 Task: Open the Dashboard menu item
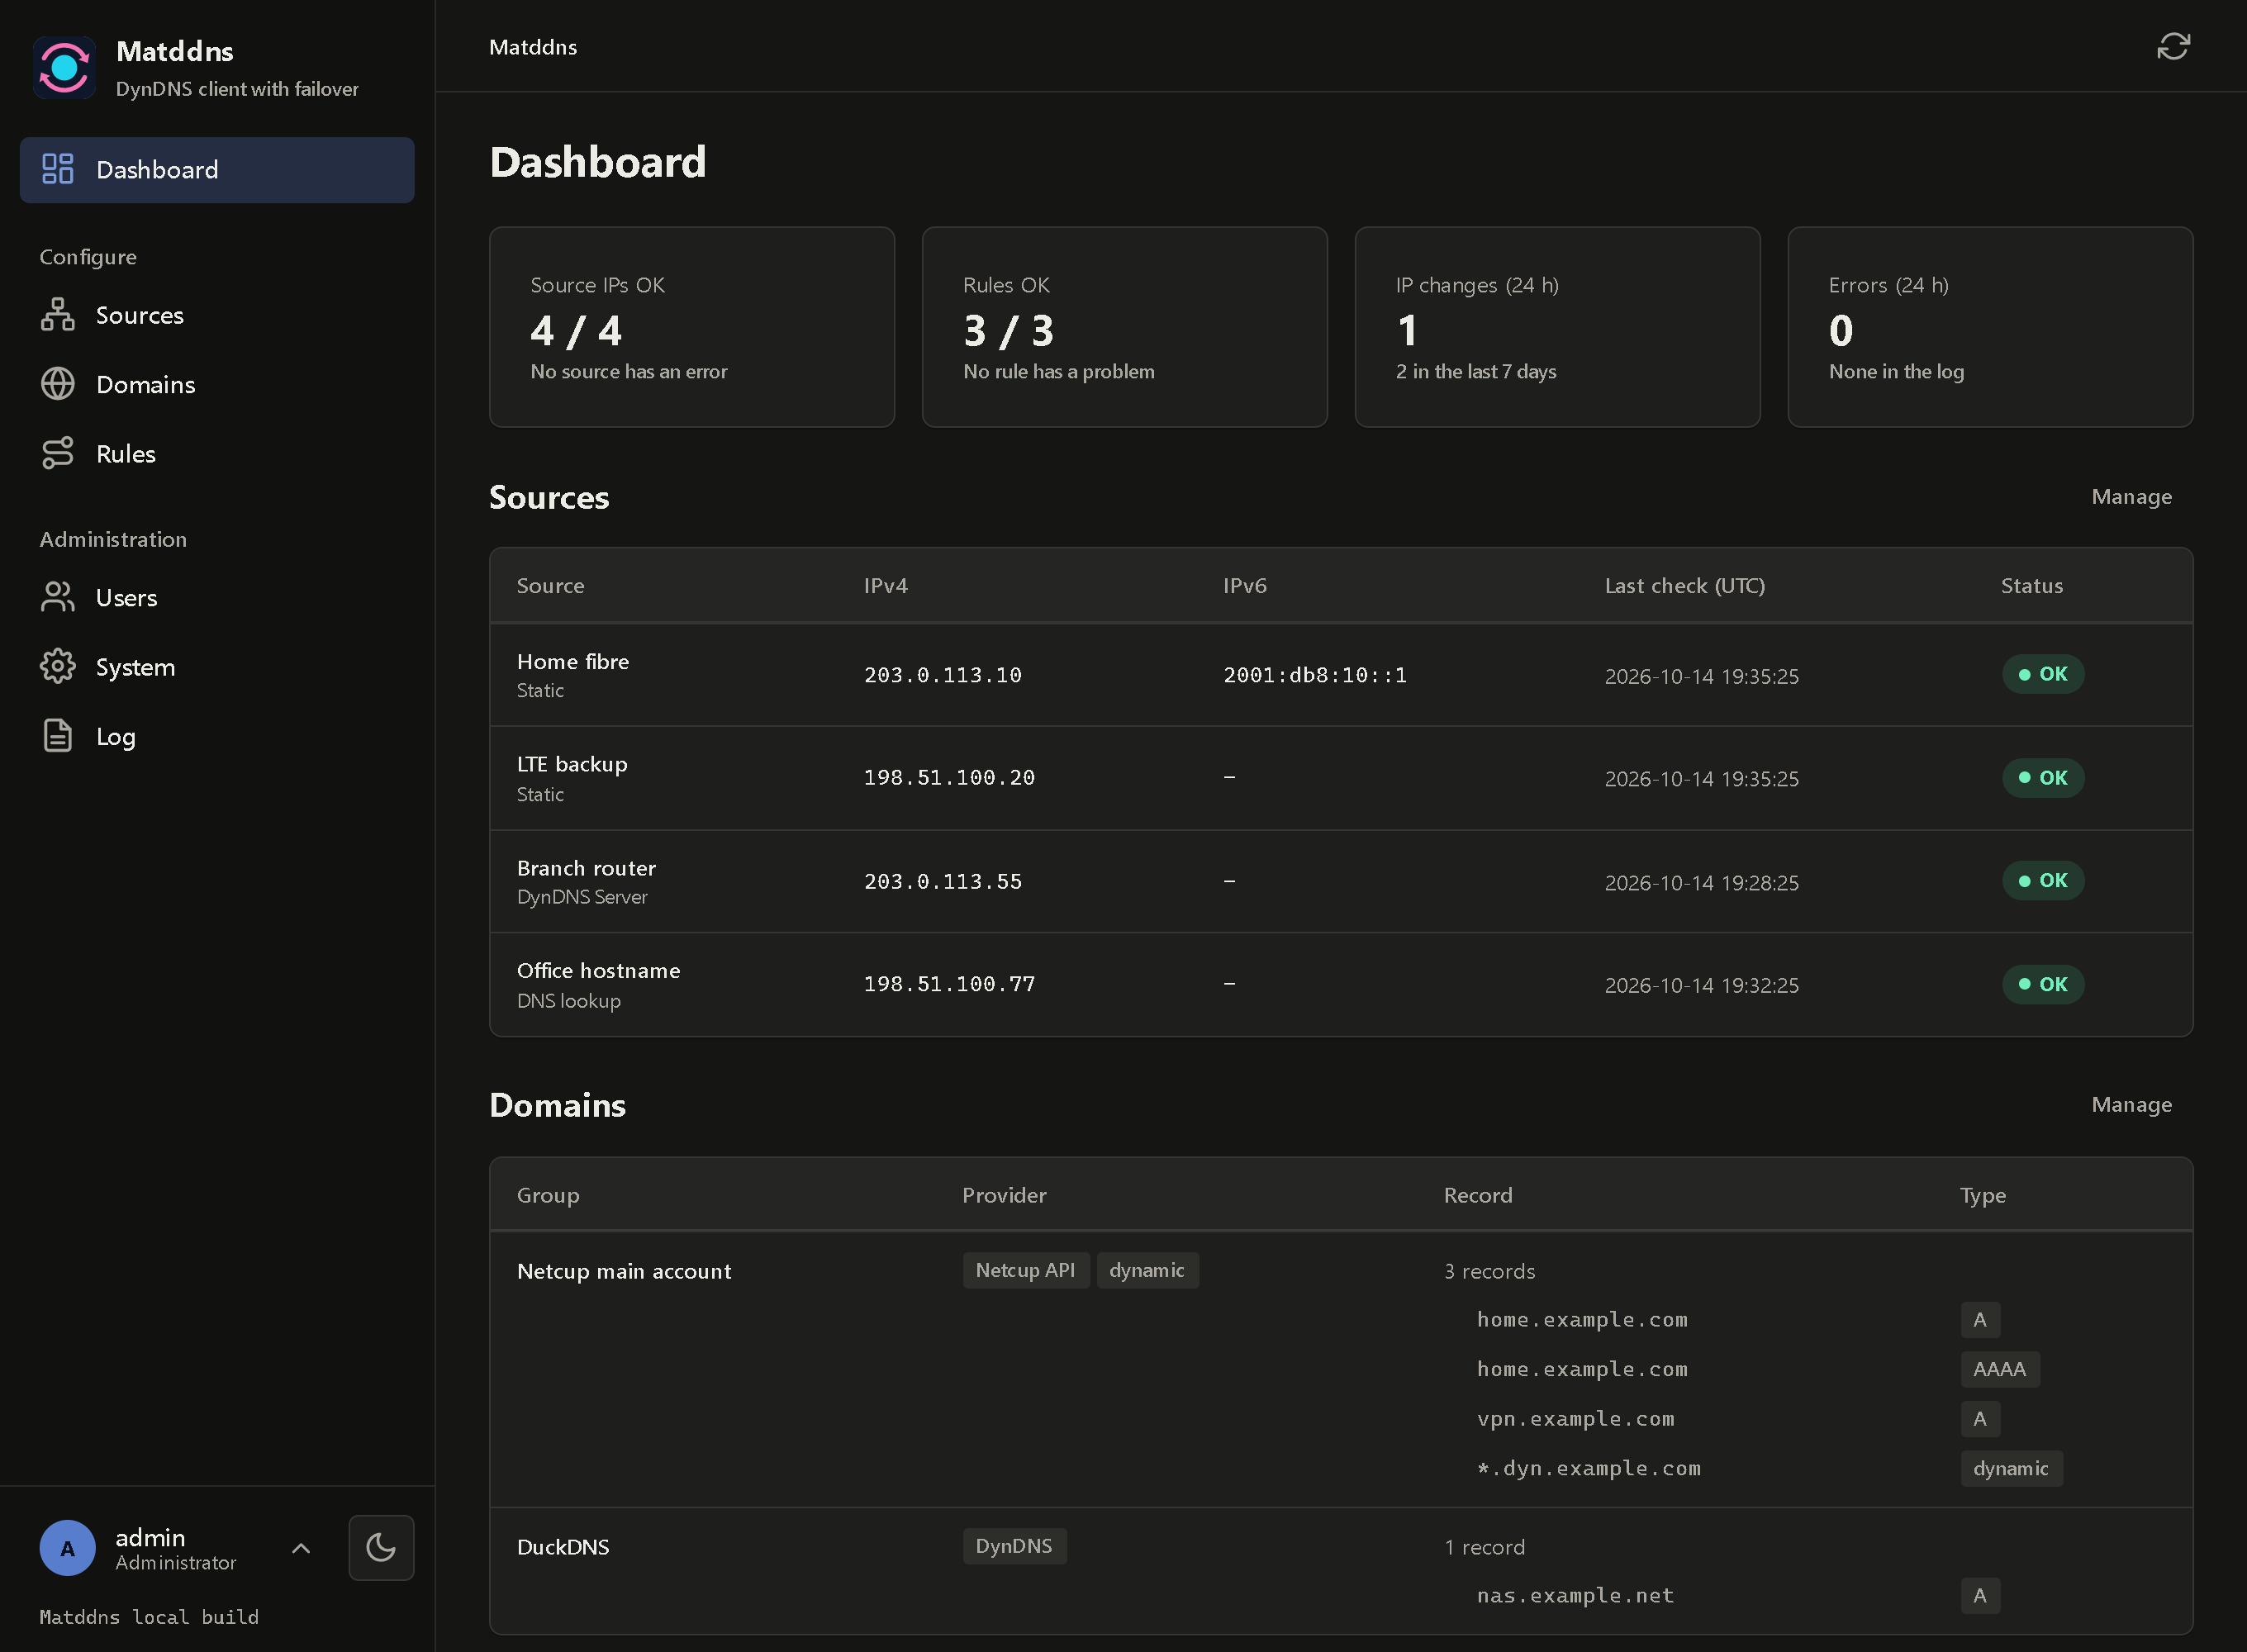217,170
